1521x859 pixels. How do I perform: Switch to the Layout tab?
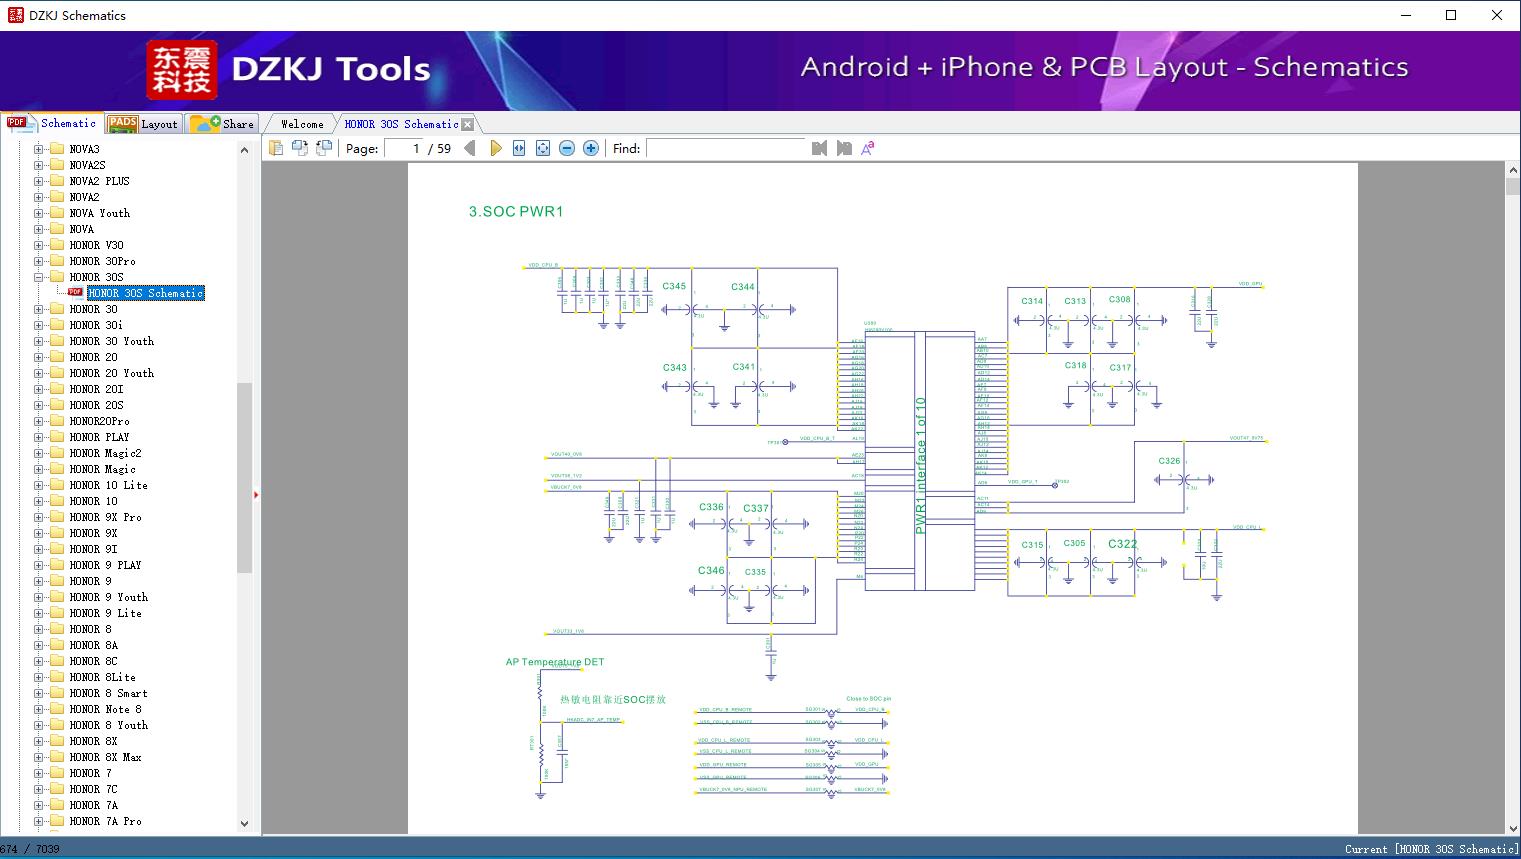144,124
